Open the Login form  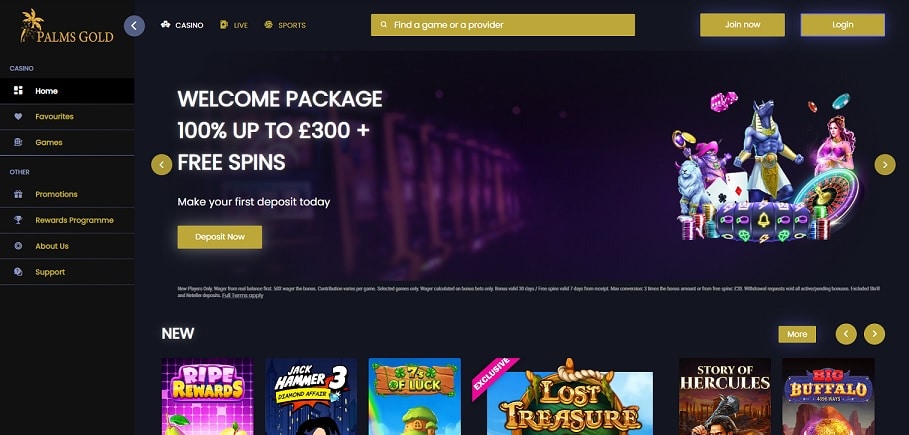(x=842, y=25)
